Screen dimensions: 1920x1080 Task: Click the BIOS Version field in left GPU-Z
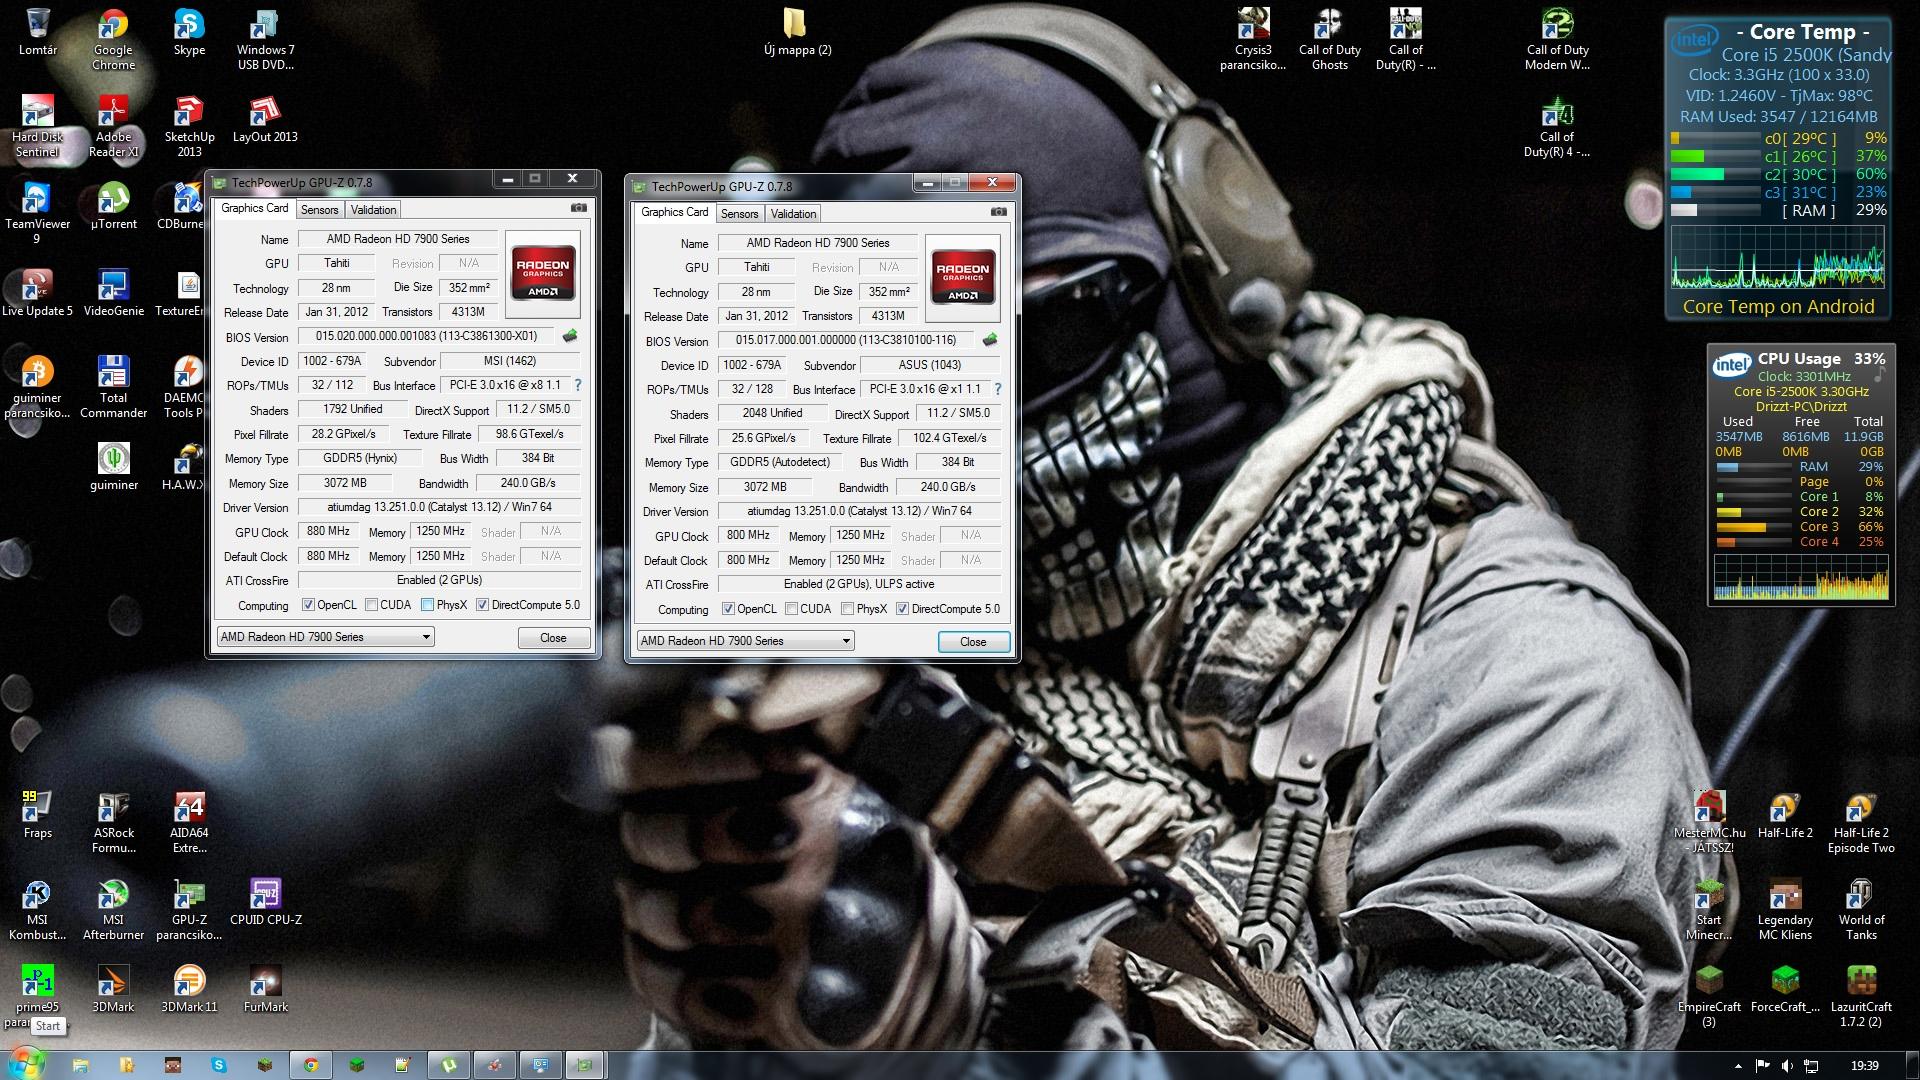427,336
